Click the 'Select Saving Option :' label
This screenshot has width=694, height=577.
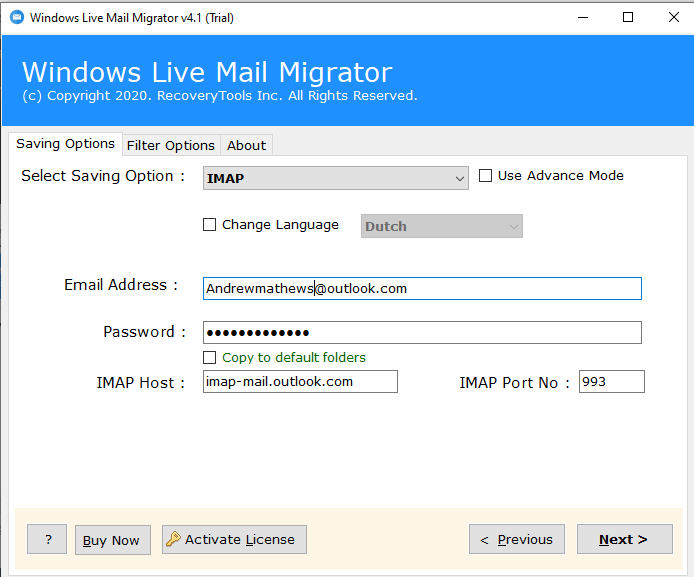tap(103, 176)
